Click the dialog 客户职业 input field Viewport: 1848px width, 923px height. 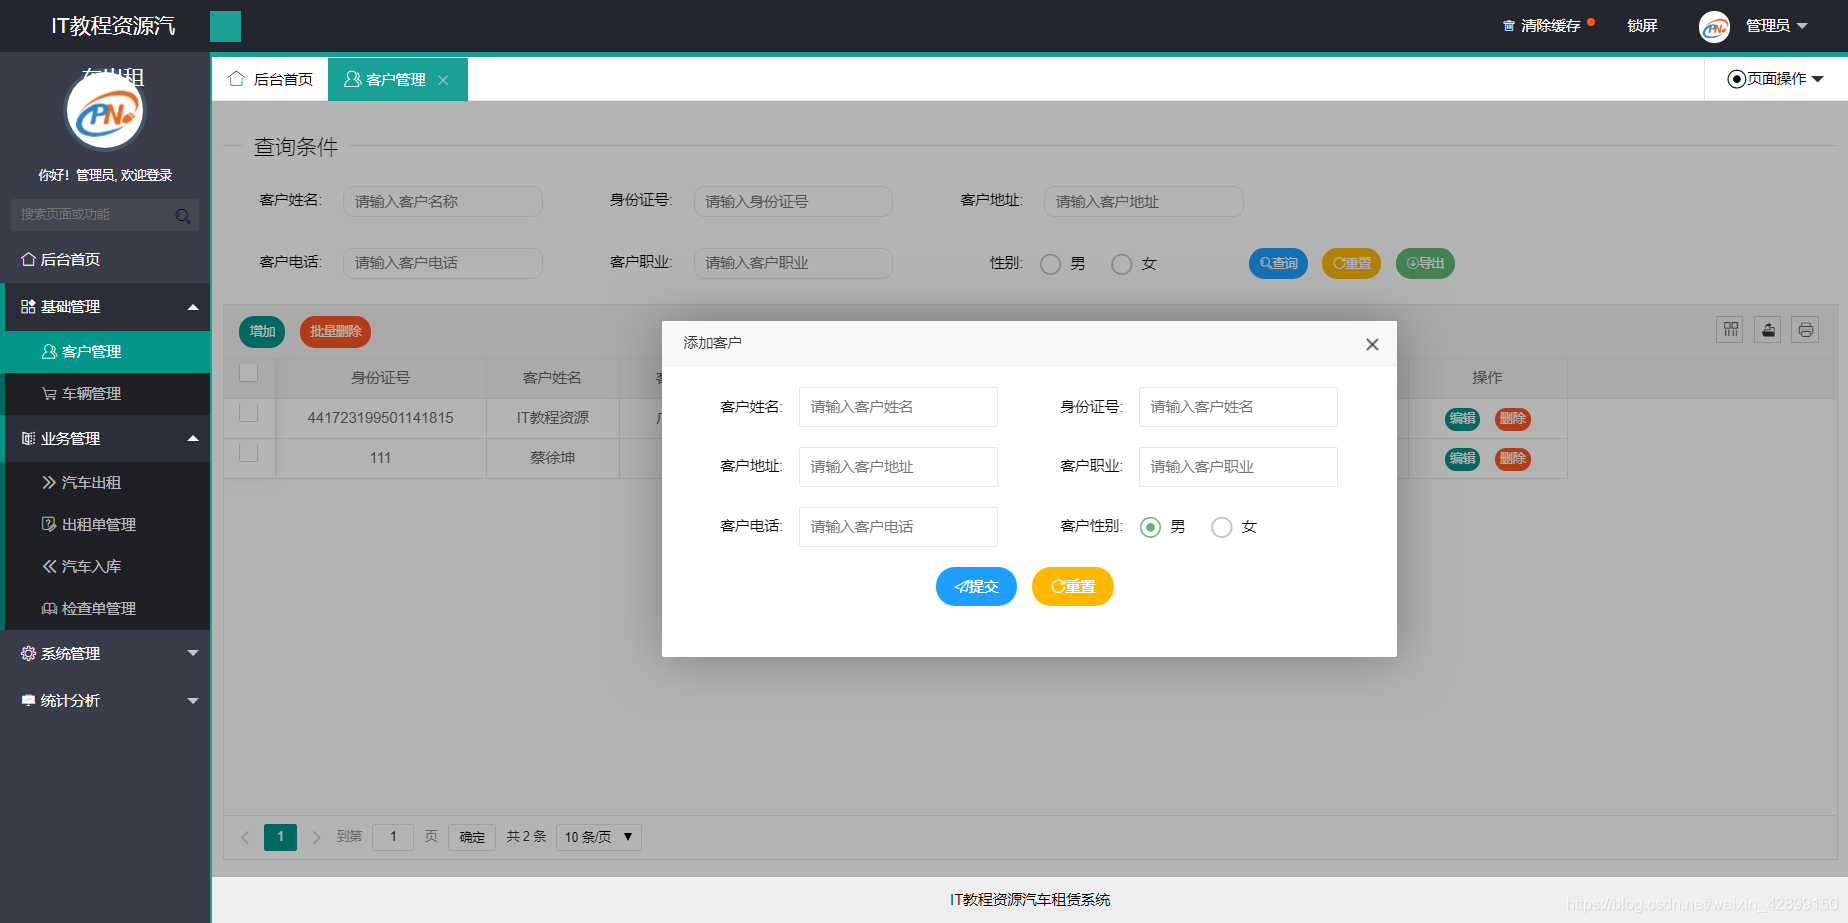pos(1238,467)
